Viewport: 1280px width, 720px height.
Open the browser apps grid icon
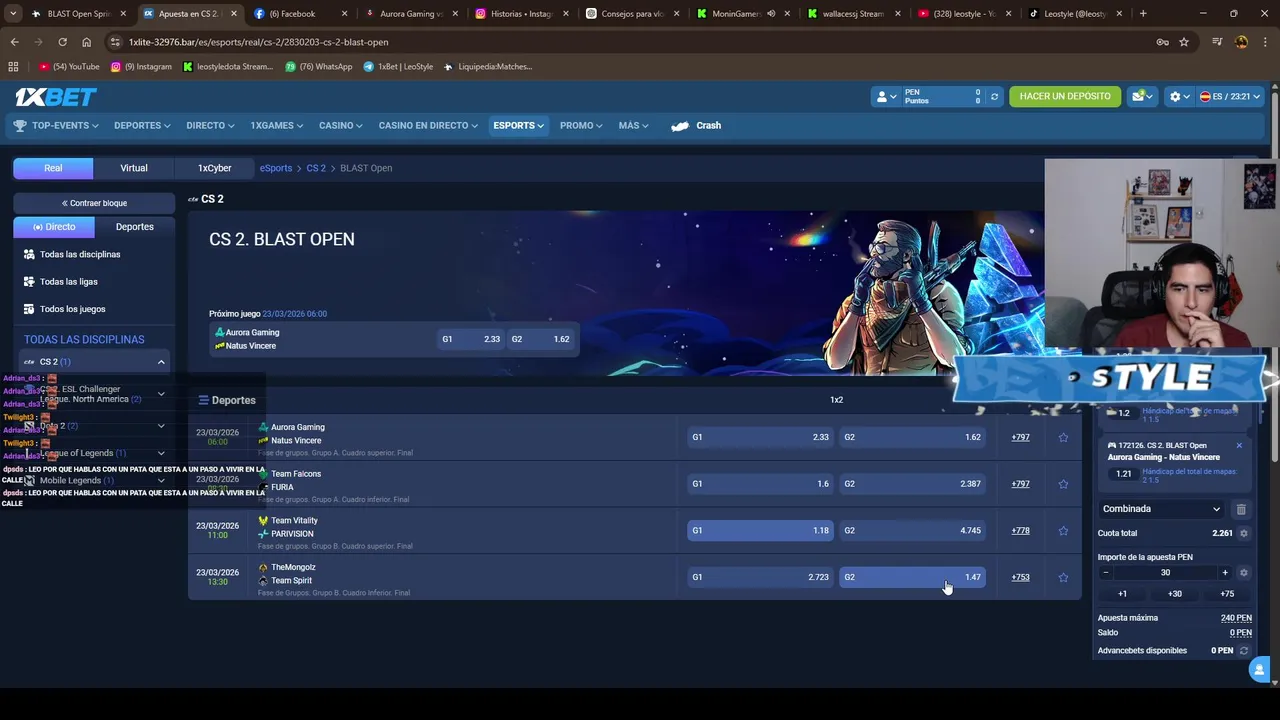(13, 67)
